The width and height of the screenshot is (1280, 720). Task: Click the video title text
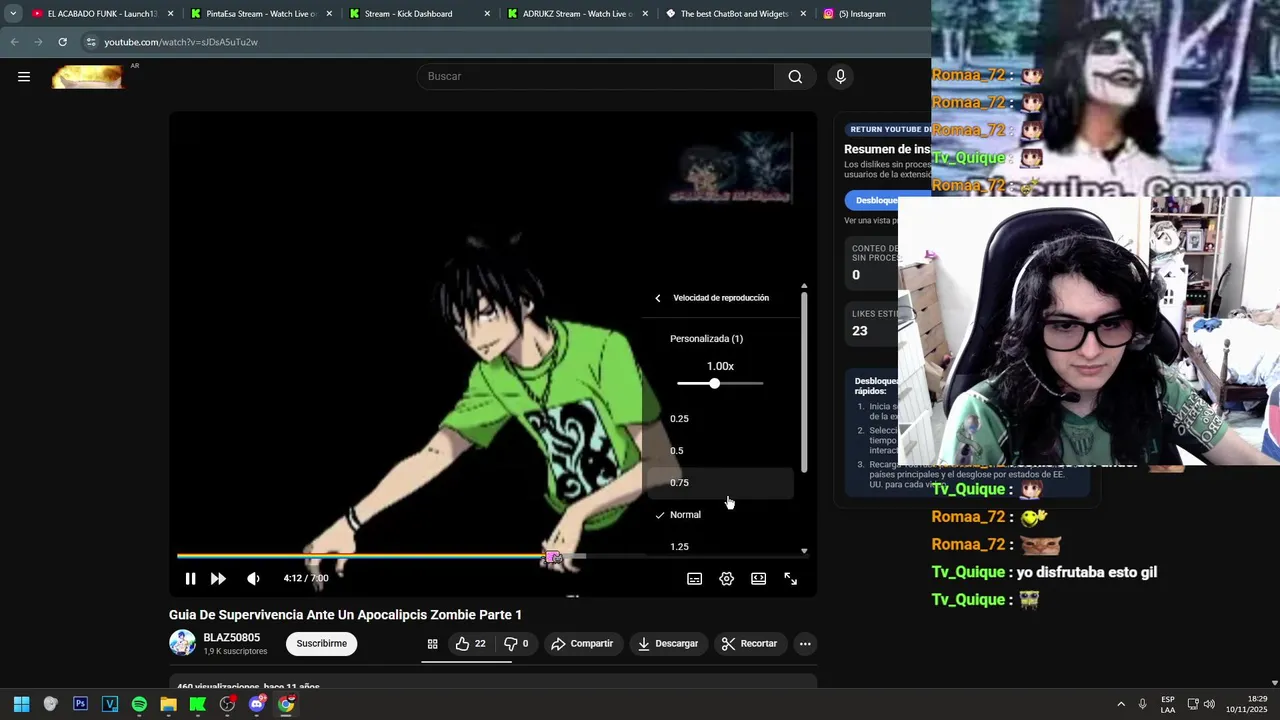[x=345, y=614]
